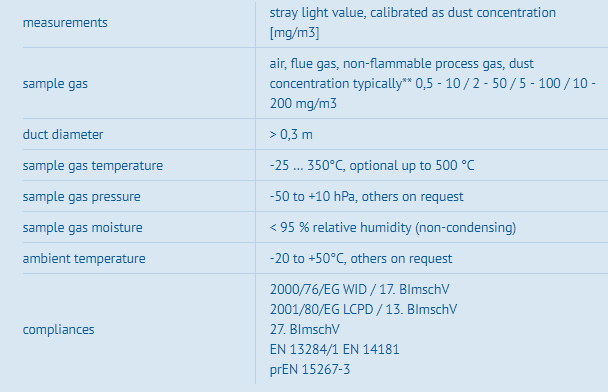Click the 'sample gas pressure' label

click(81, 197)
